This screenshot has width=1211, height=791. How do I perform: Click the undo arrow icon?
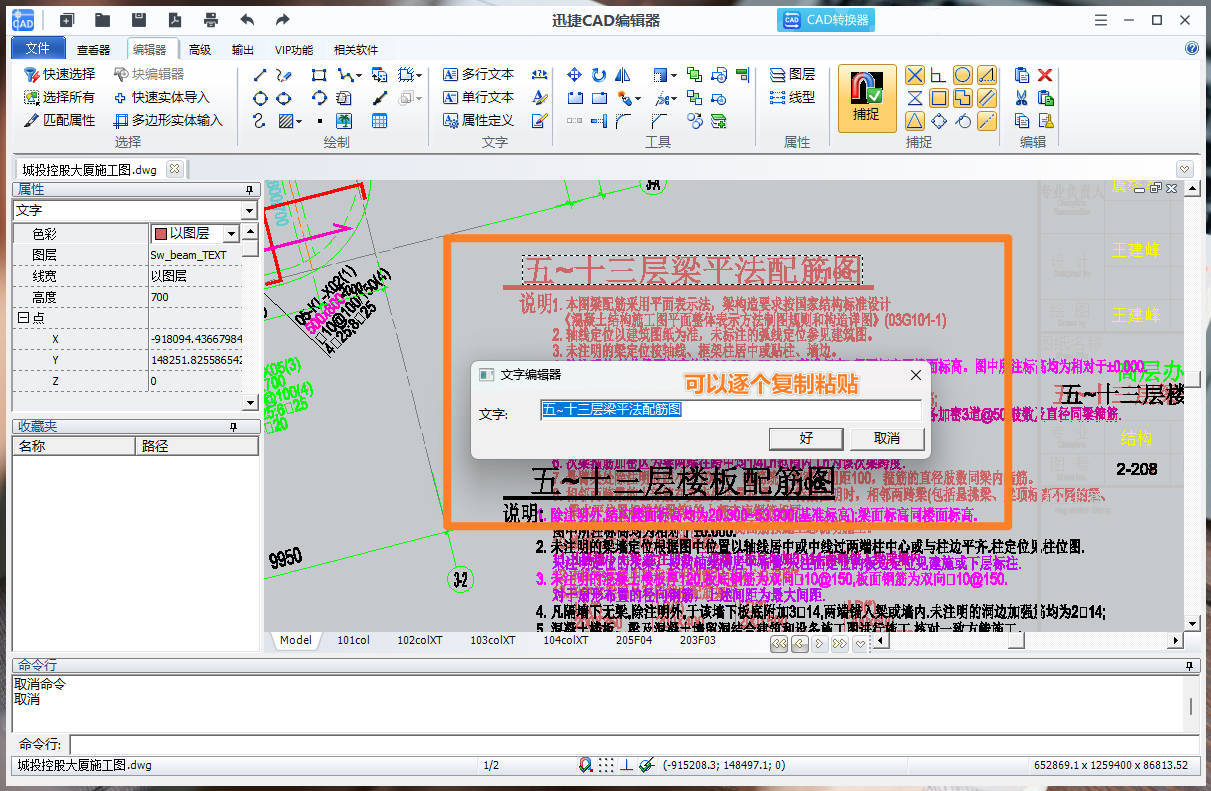coord(247,20)
